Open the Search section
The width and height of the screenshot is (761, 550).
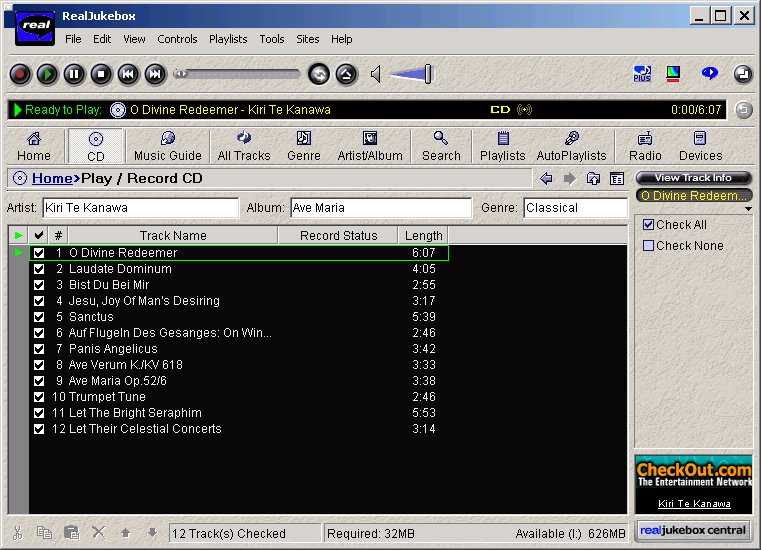(x=441, y=146)
